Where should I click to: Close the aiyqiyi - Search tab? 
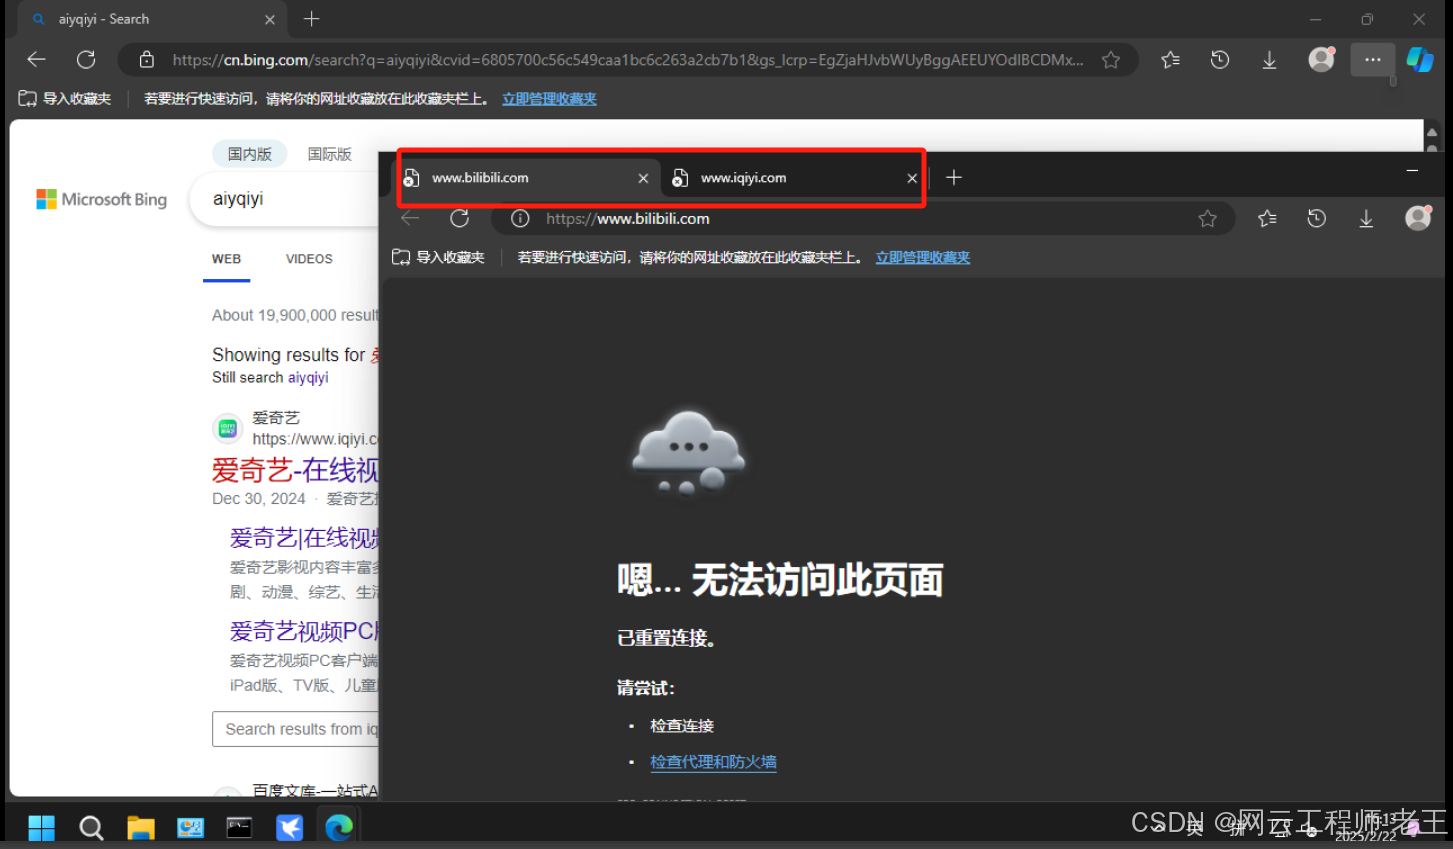click(269, 19)
